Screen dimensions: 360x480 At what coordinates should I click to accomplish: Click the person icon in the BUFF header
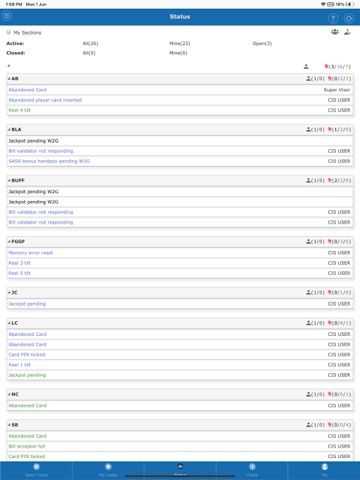pos(308,180)
